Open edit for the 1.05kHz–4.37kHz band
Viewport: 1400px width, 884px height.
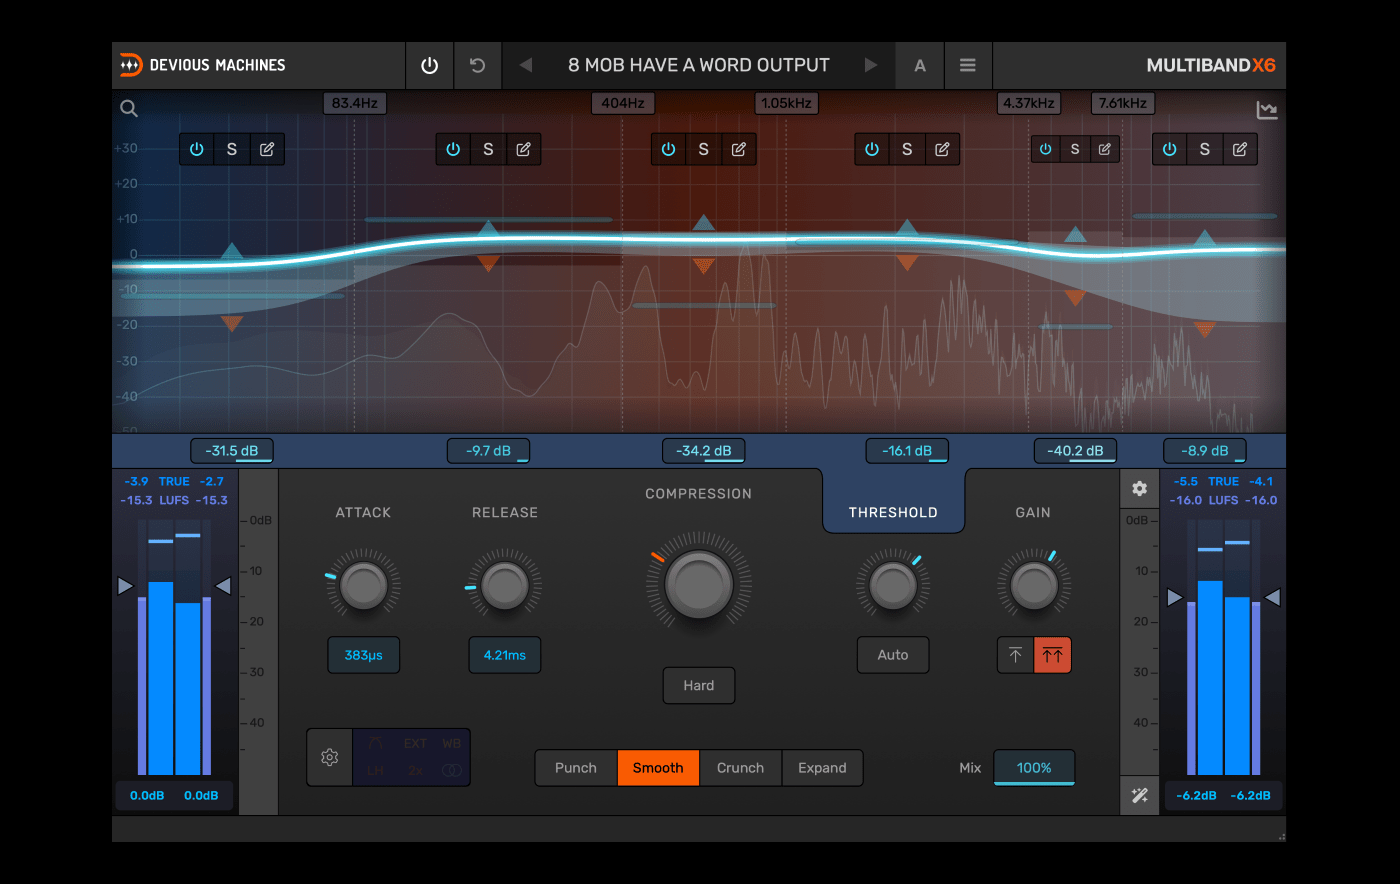(942, 149)
